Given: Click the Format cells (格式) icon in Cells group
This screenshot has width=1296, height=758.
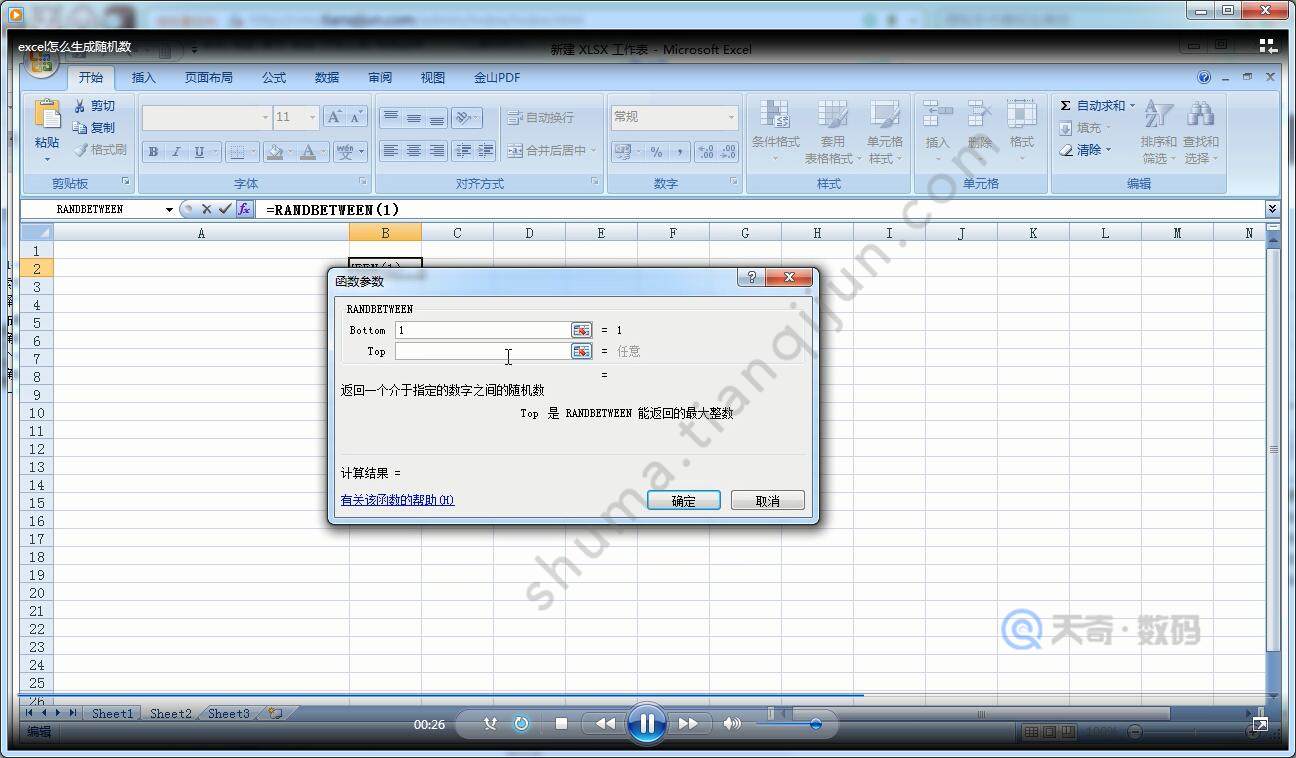Looking at the screenshot, I should pyautogui.click(x=1021, y=115).
